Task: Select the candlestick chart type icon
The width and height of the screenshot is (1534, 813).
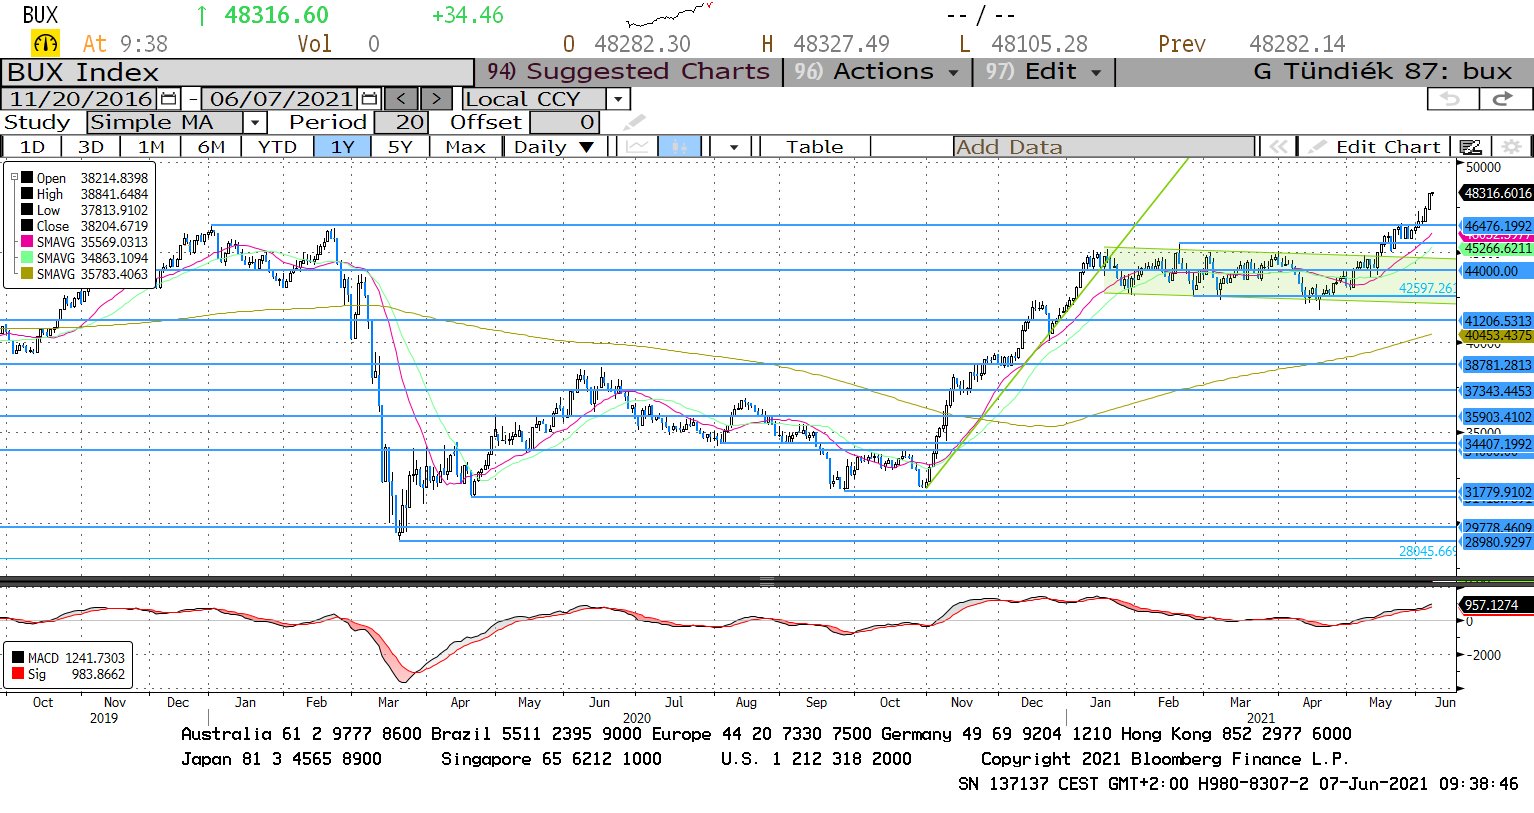Action: click(x=679, y=147)
